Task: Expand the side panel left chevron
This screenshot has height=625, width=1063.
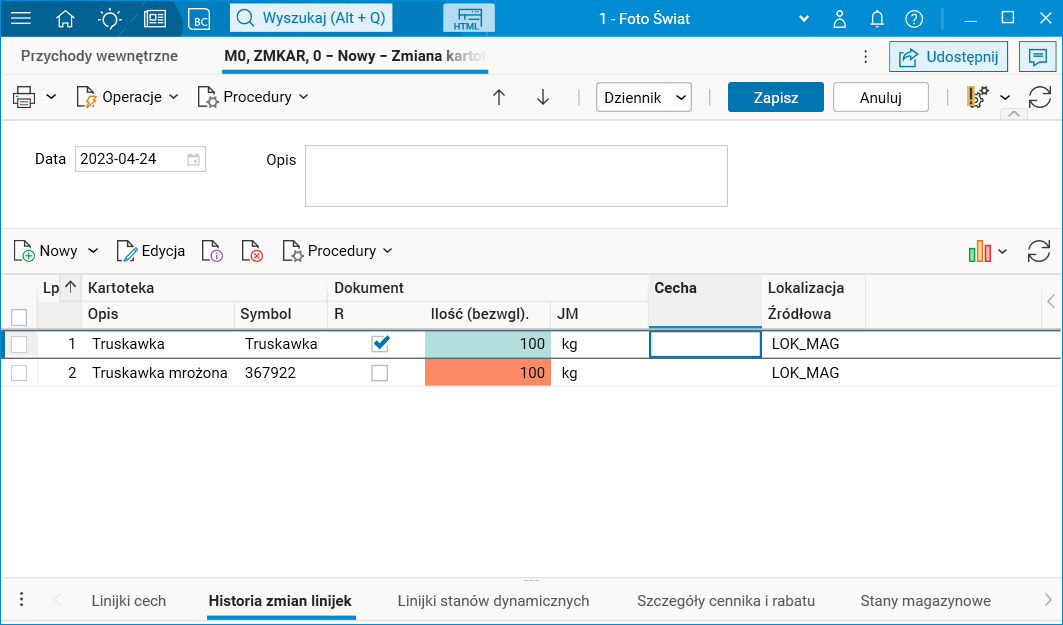Action: (x=1051, y=301)
